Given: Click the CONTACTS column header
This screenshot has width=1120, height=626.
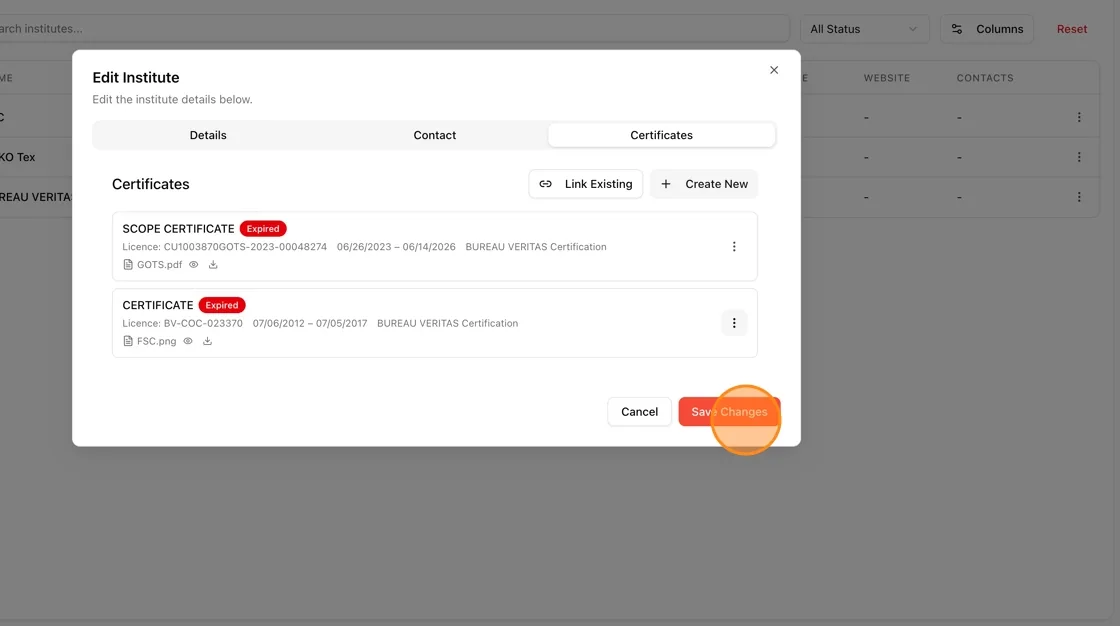Looking at the screenshot, I should coord(985,78).
